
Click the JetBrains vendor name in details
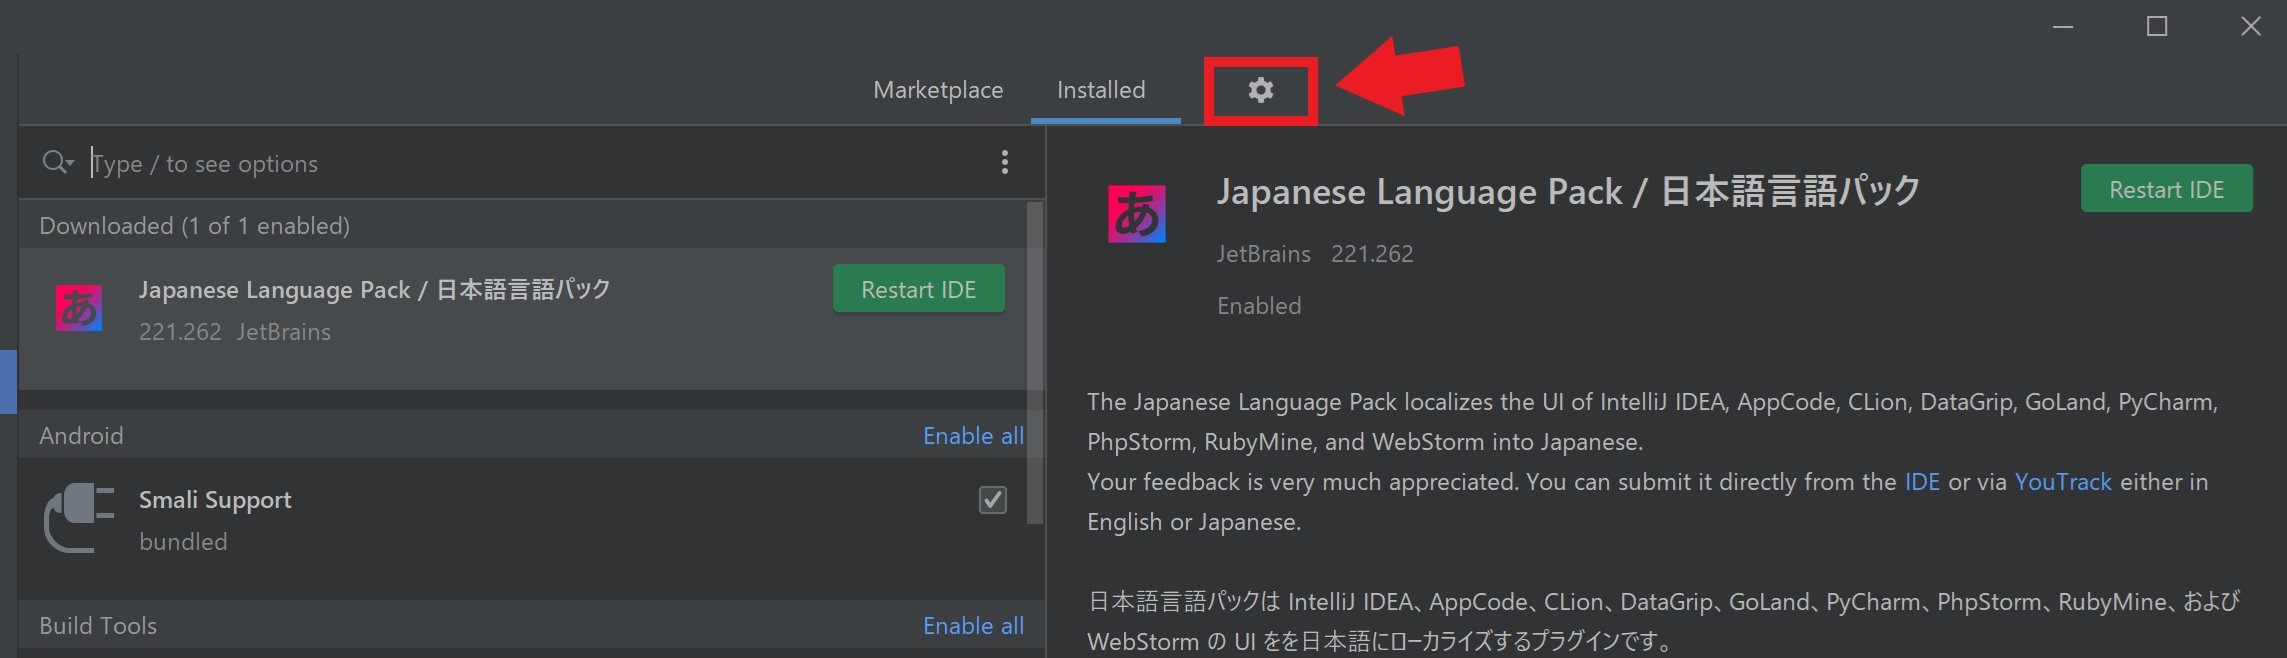1262,254
